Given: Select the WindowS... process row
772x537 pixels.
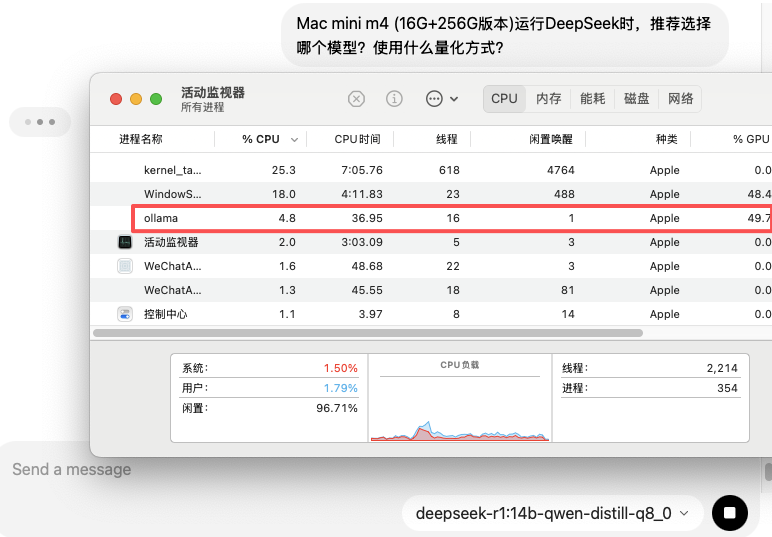Looking at the screenshot, I should point(431,194).
